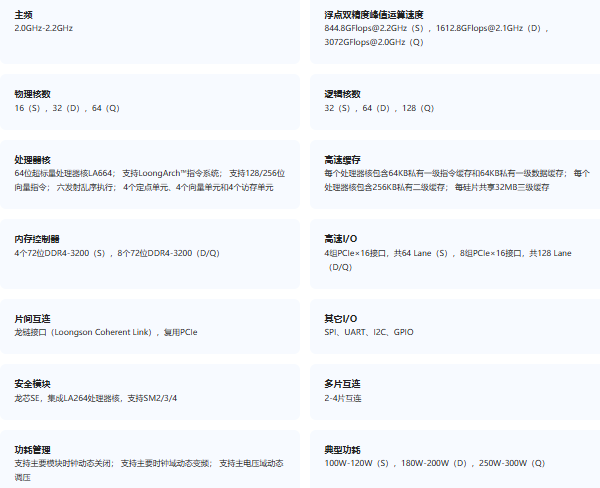Click the 物理核数 heading
Viewport: 600px width, 488px height.
tap(33, 93)
